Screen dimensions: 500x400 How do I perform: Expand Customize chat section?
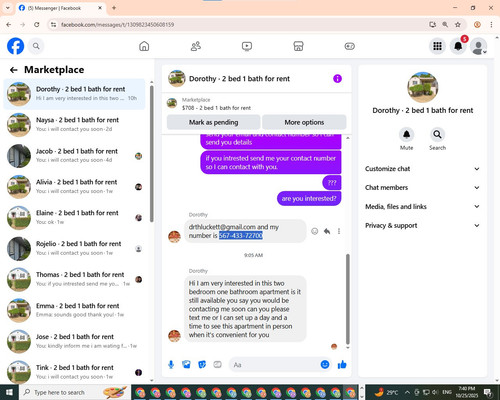(422, 169)
